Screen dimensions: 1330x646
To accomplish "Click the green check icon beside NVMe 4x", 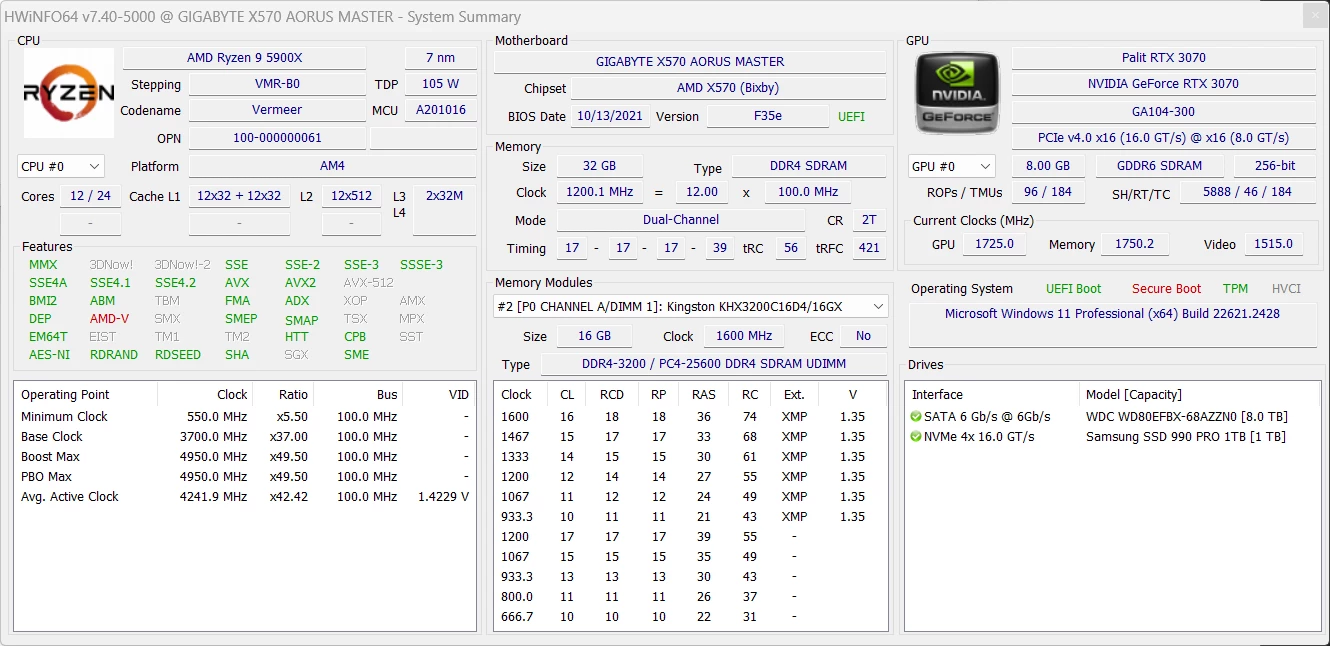I will [x=915, y=437].
